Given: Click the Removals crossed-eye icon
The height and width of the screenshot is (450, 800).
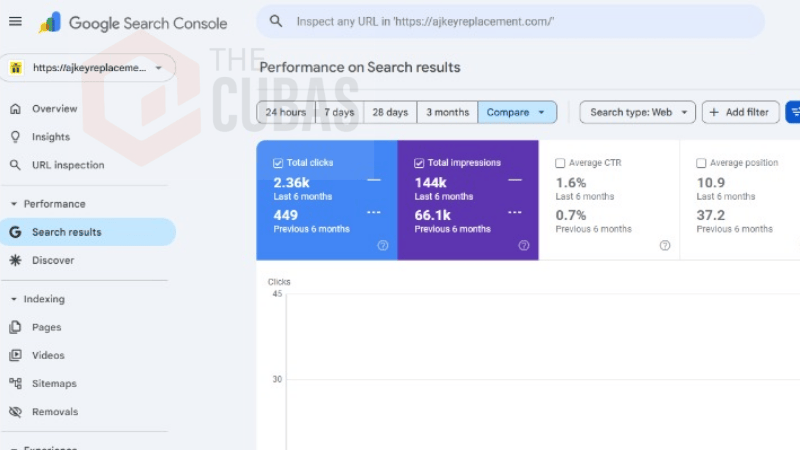Looking at the screenshot, I should click(15, 411).
